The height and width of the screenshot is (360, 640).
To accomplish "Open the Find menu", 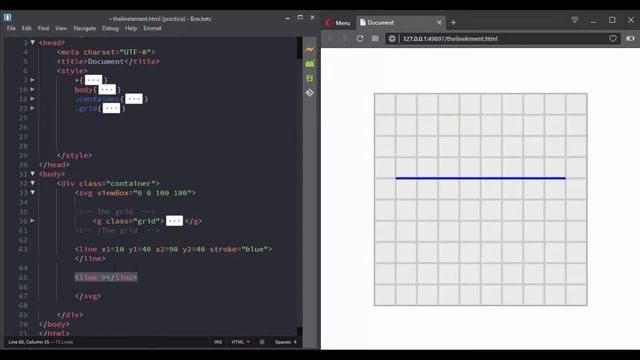I will (43, 28).
